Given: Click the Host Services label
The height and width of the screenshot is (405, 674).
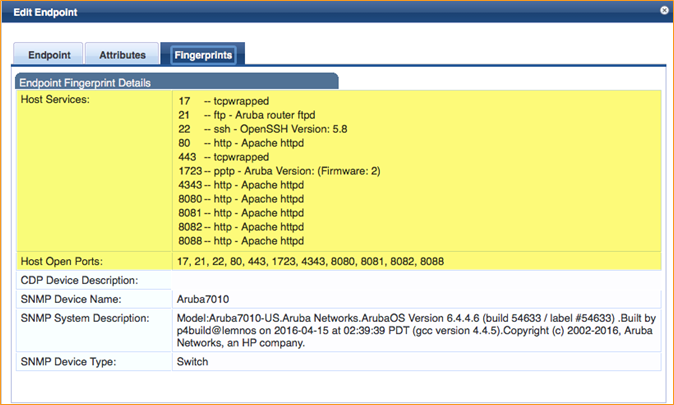Looking at the screenshot, I should click(x=55, y=99).
